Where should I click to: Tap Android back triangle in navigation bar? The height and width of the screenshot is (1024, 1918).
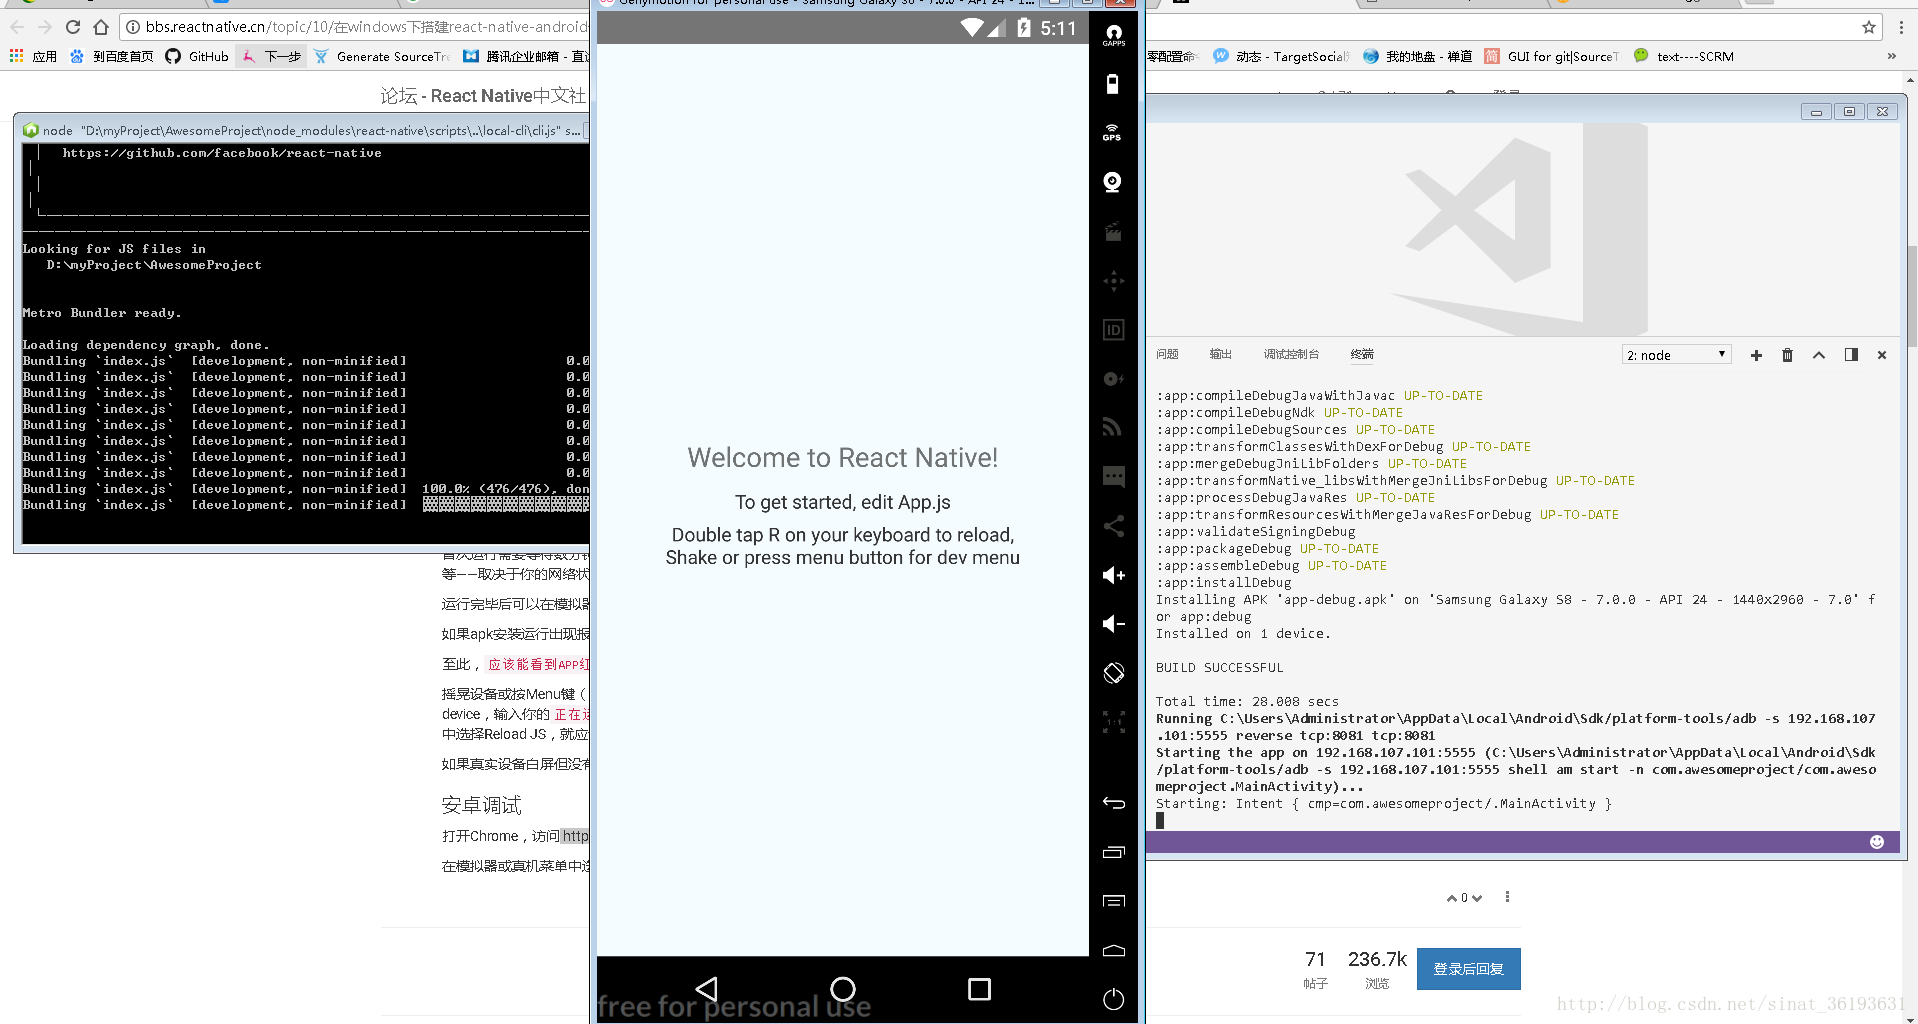click(x=707, y=989)
